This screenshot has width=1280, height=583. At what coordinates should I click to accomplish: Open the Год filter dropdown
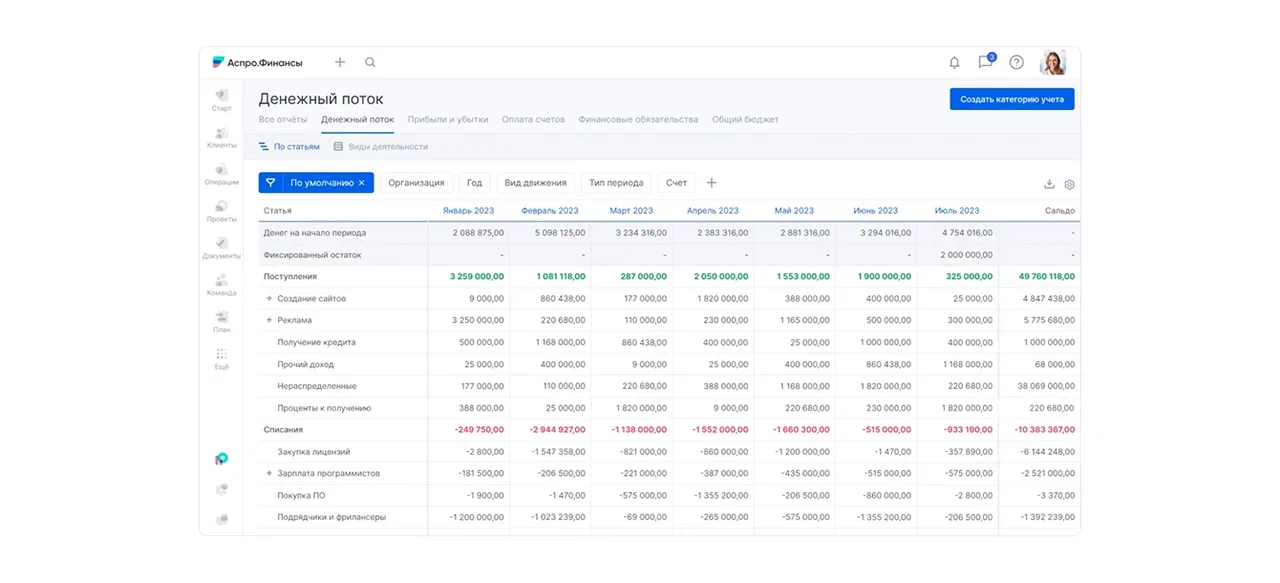tap(474, 183)
